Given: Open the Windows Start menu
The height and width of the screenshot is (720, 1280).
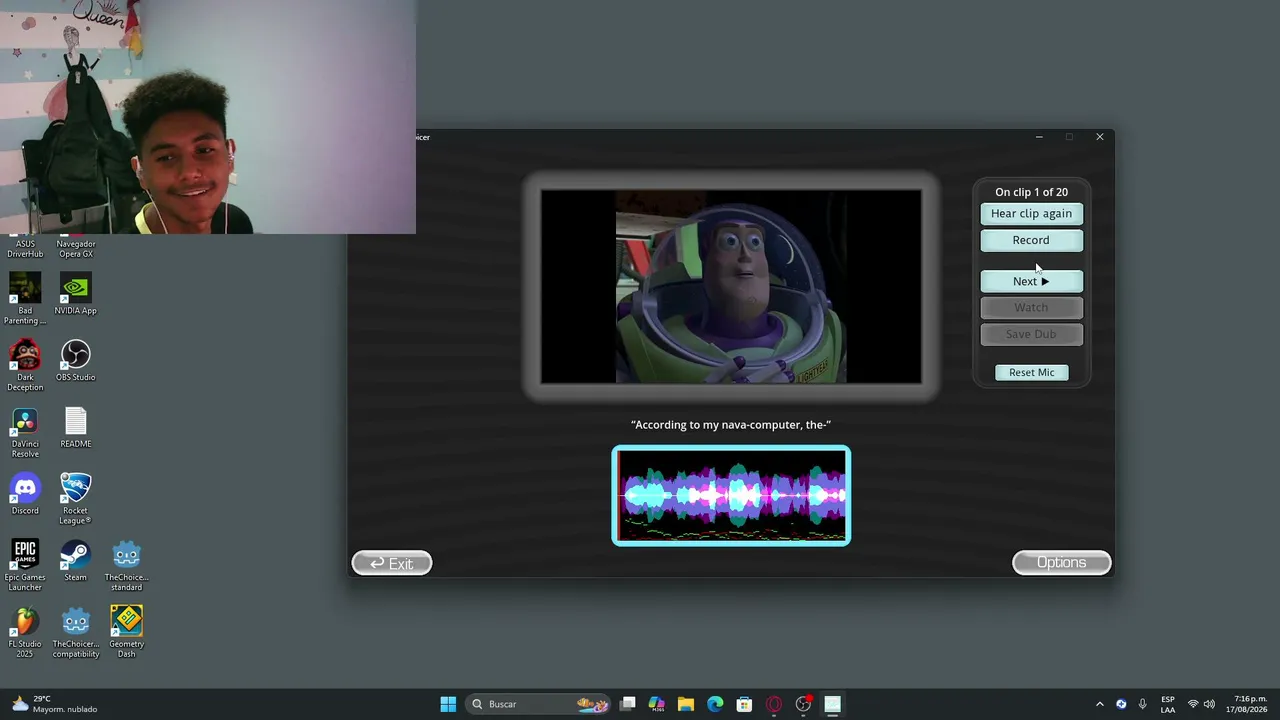Looking at the screenshot, I should [x=448, y=704].
